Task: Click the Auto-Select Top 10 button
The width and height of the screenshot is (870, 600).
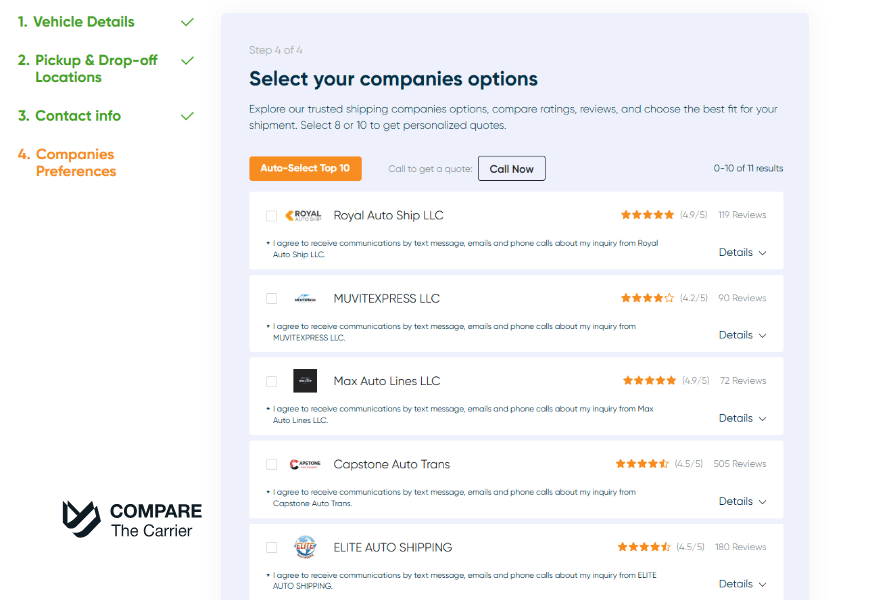Action: [x=305, y=168]
